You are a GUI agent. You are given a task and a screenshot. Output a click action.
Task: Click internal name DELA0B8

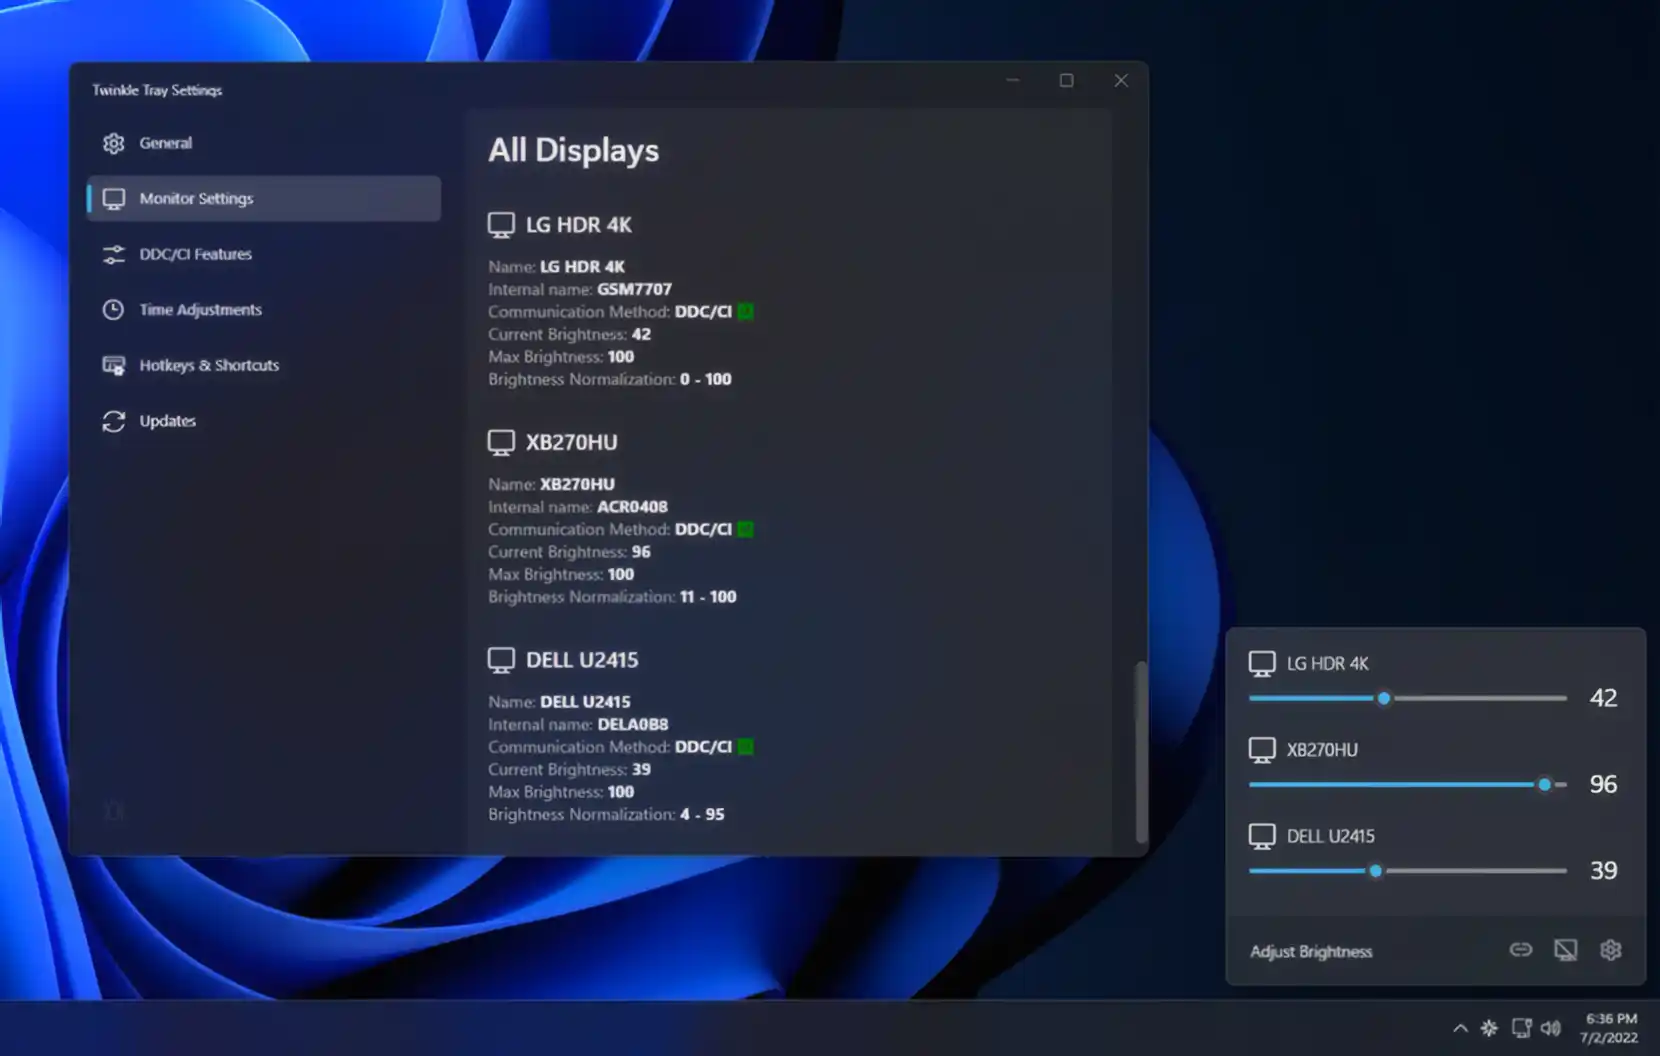(632, 724)
